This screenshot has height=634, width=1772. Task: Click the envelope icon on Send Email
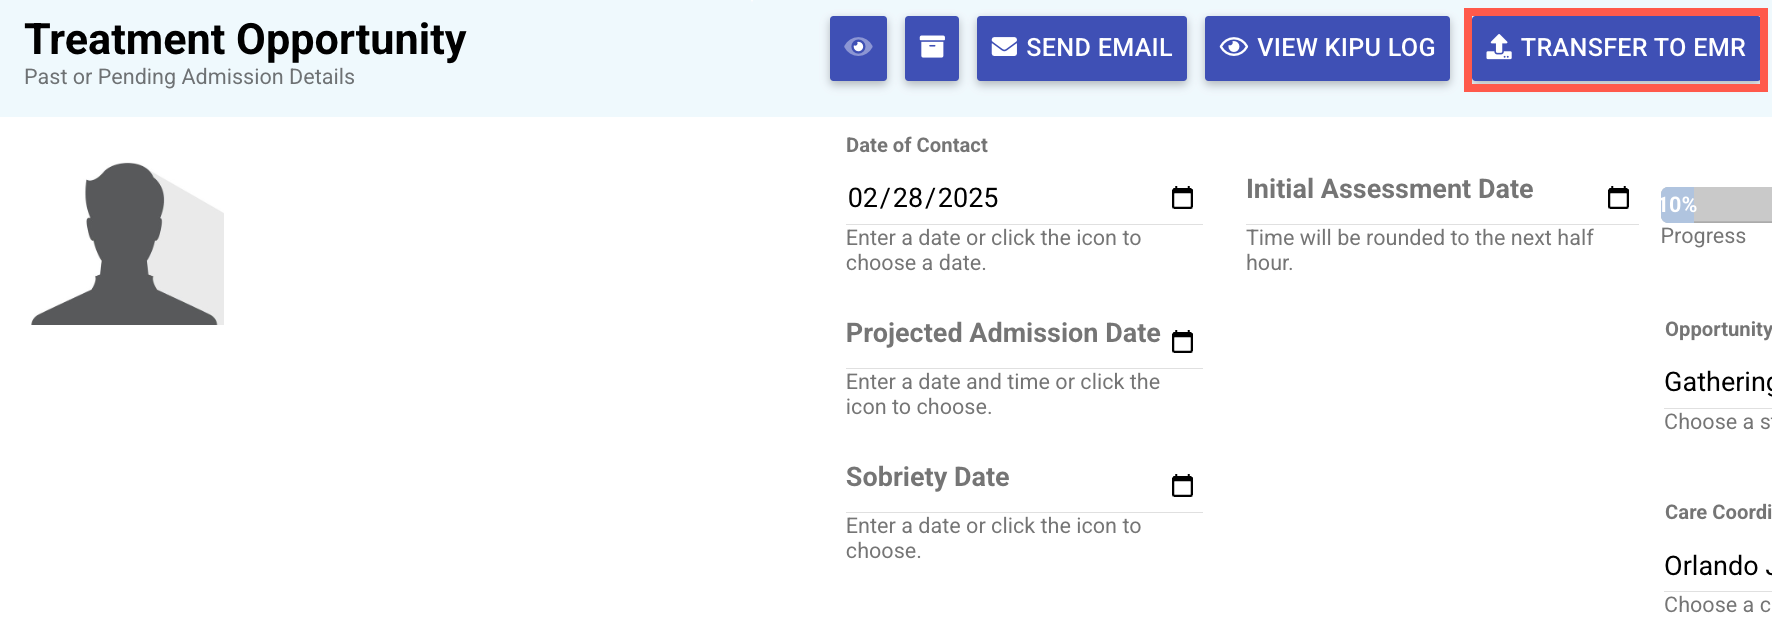click(1004, 47)
